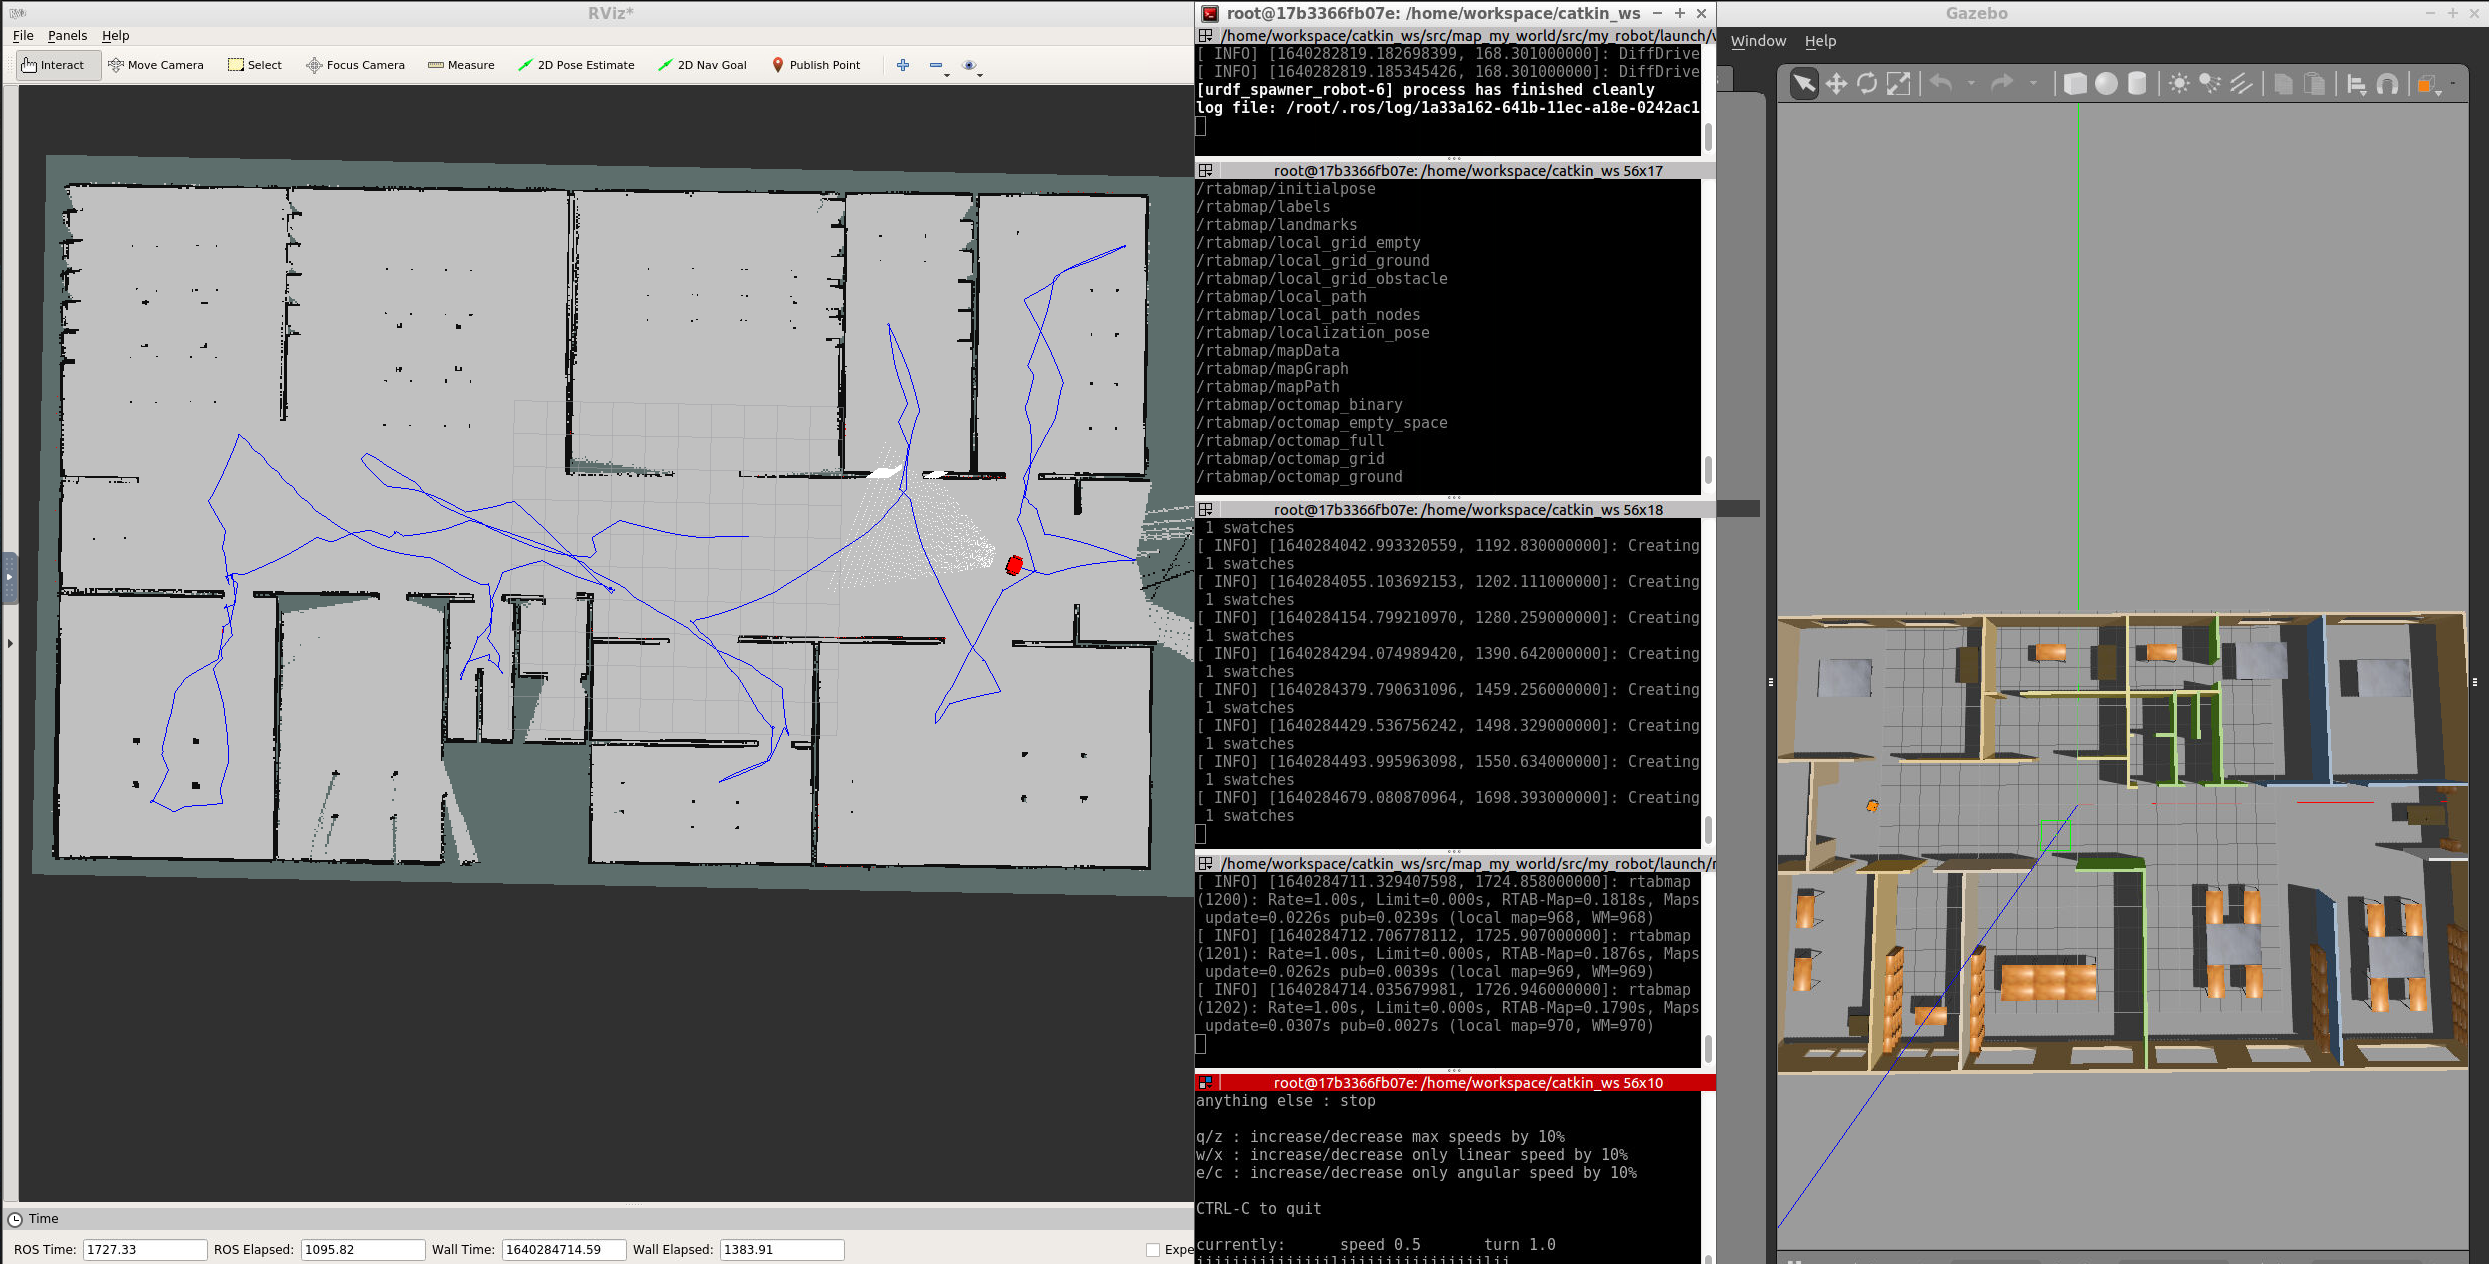This screenshot has height=1264, width=2489.
Task: Choose Gazebo translate mode tool
Action: [x=1836, y=84]
